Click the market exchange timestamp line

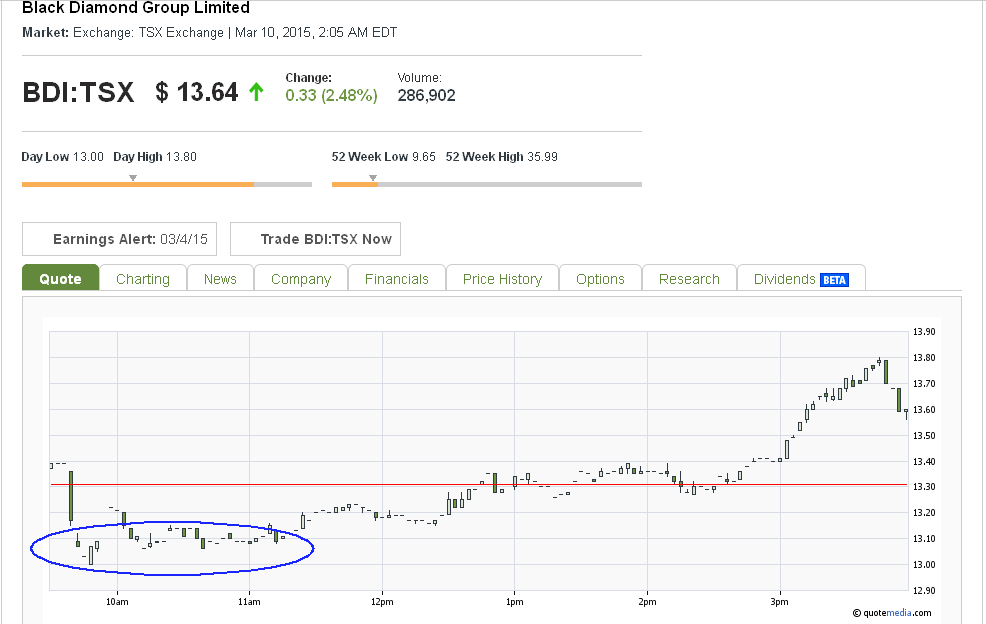click(x=209, y=33)
